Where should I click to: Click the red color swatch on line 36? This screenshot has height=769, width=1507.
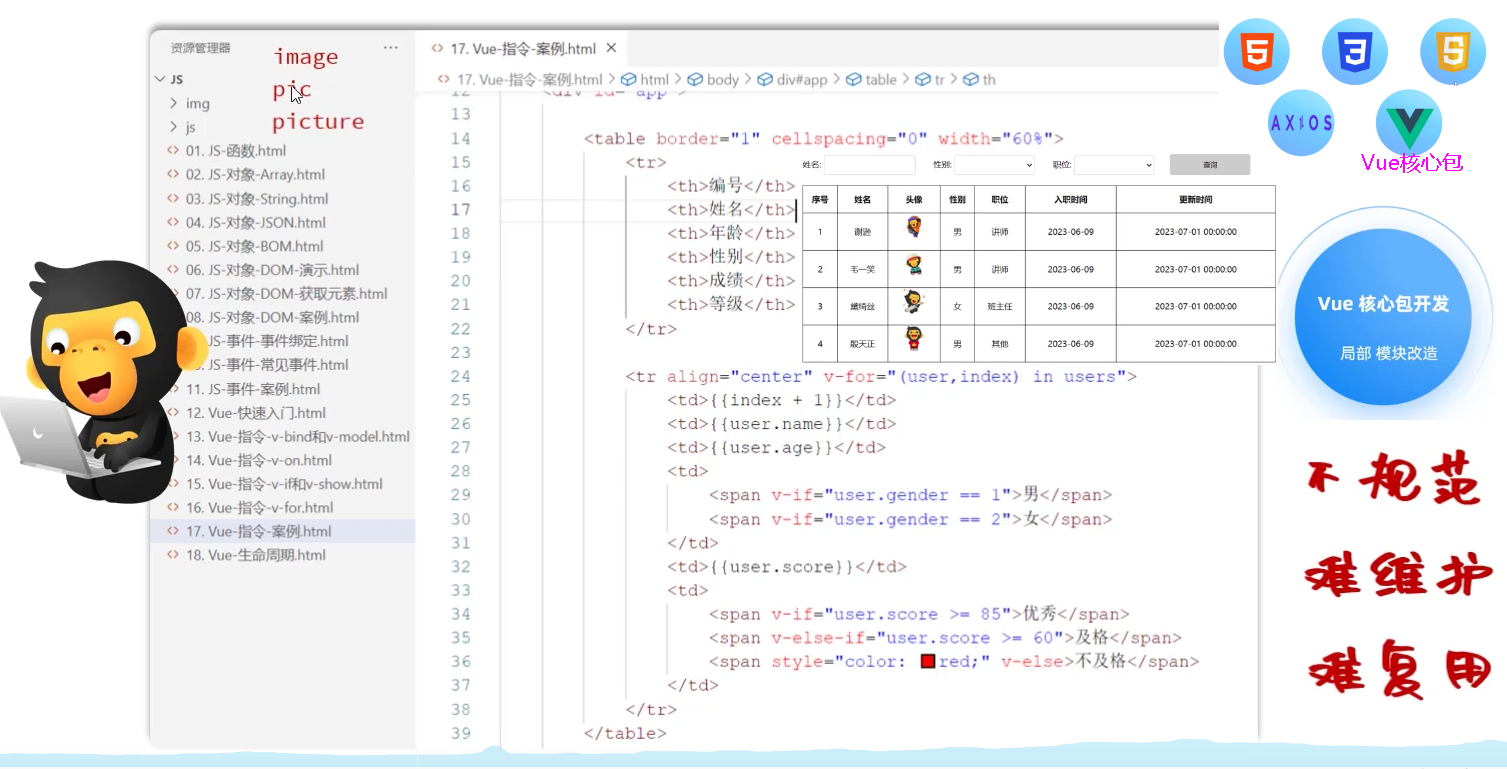coord(927,662)
